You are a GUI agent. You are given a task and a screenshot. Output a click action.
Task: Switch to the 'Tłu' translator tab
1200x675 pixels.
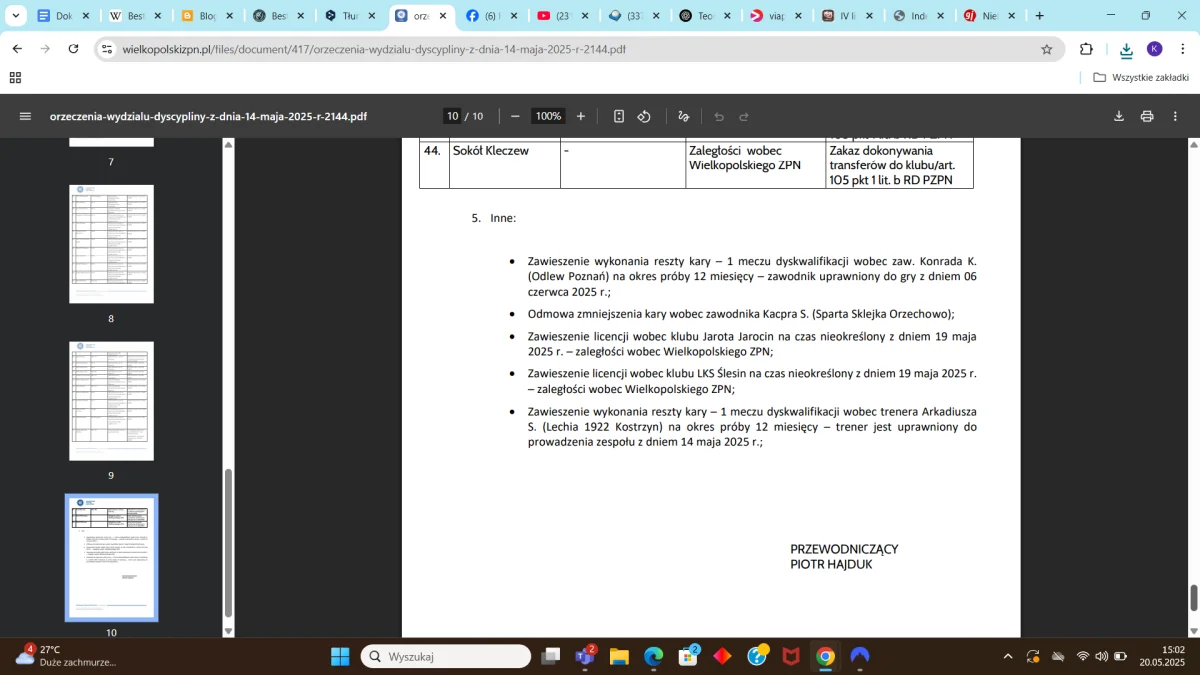[351, 16]
